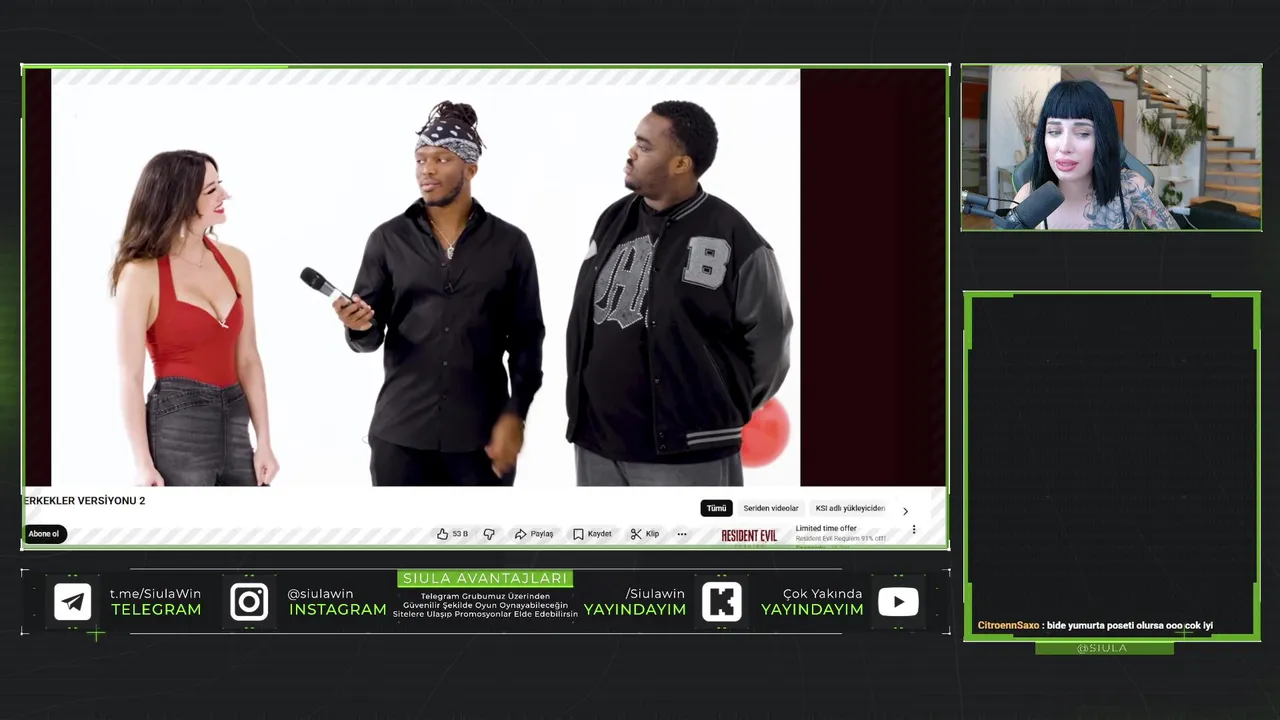This screenshot has width=1280, height=720.
Task: Click the streamer webcam feed
Action: 1111,148
